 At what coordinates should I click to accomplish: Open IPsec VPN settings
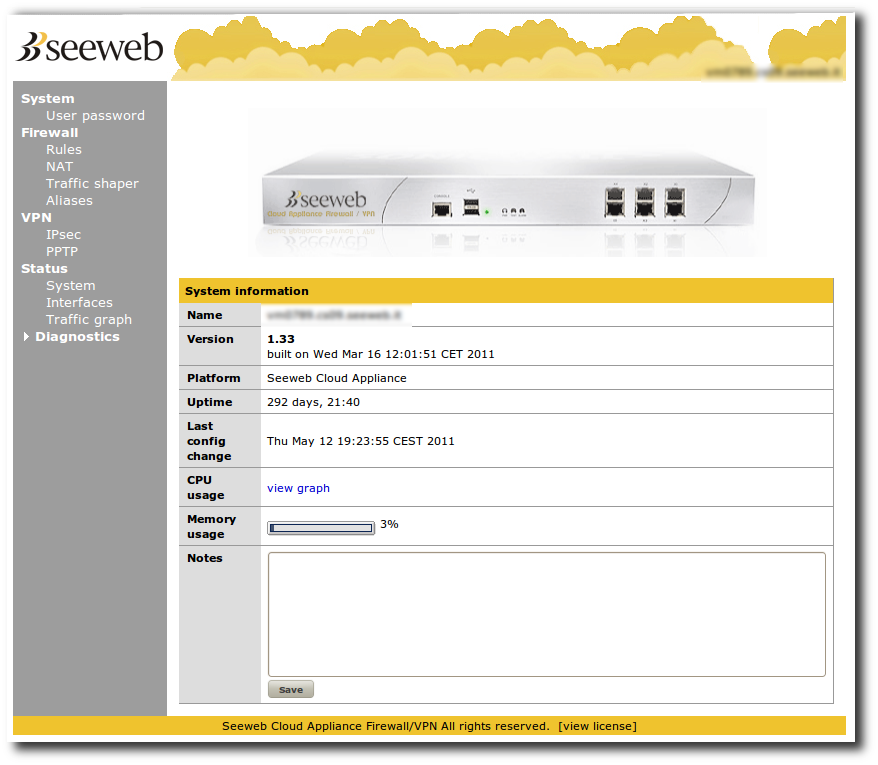(63, 235)
